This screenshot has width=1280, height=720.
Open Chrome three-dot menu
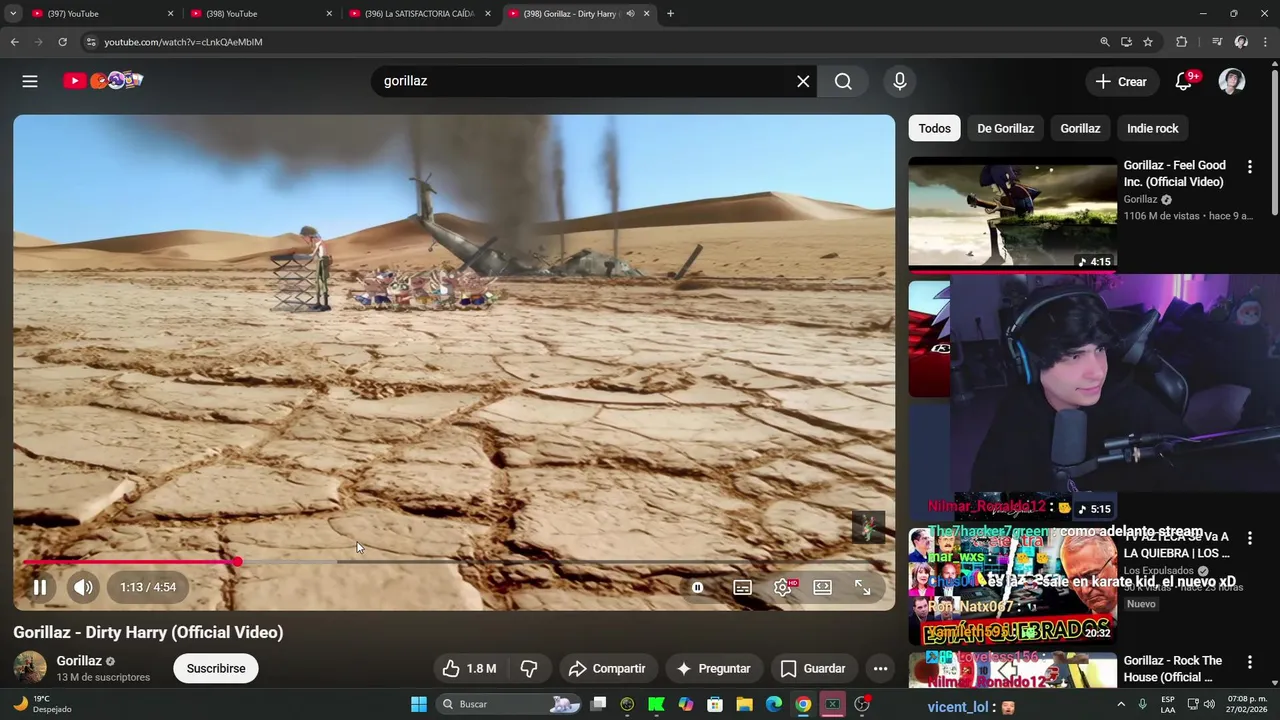[1264, 42]
